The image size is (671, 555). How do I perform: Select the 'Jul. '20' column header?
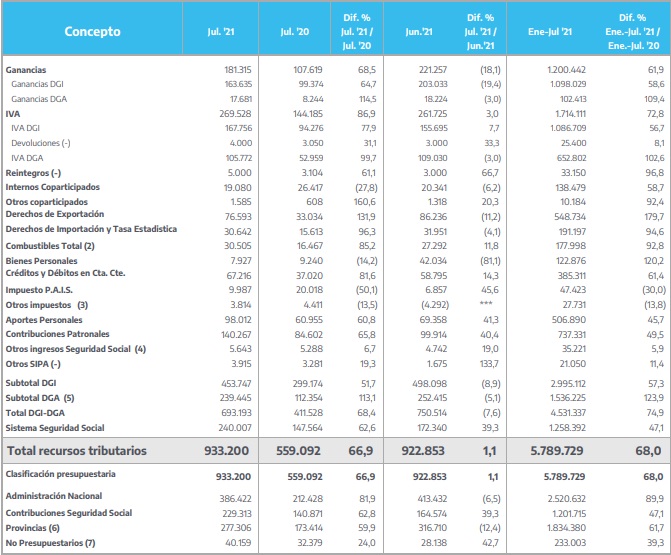tap(294, 32)
